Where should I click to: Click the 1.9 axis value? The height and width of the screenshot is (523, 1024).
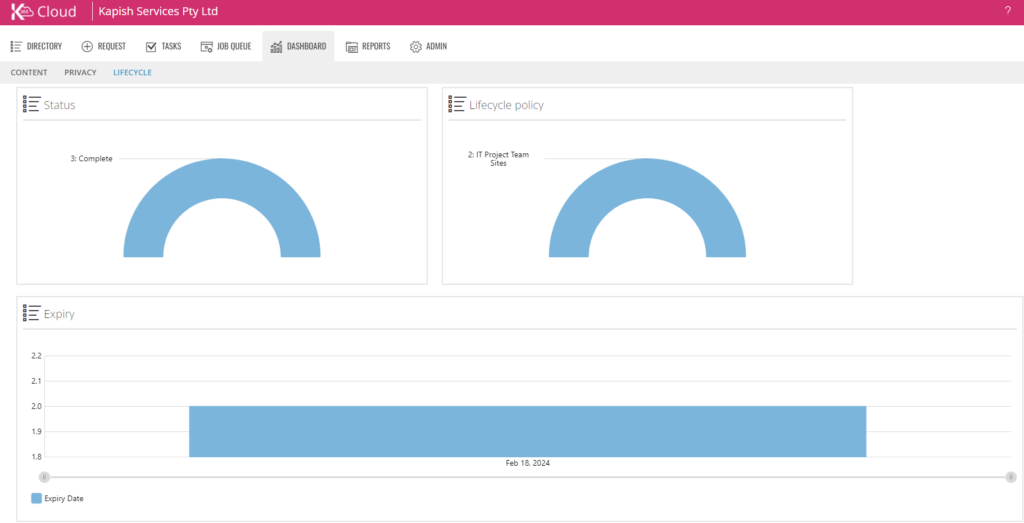[x=36, y=432]
